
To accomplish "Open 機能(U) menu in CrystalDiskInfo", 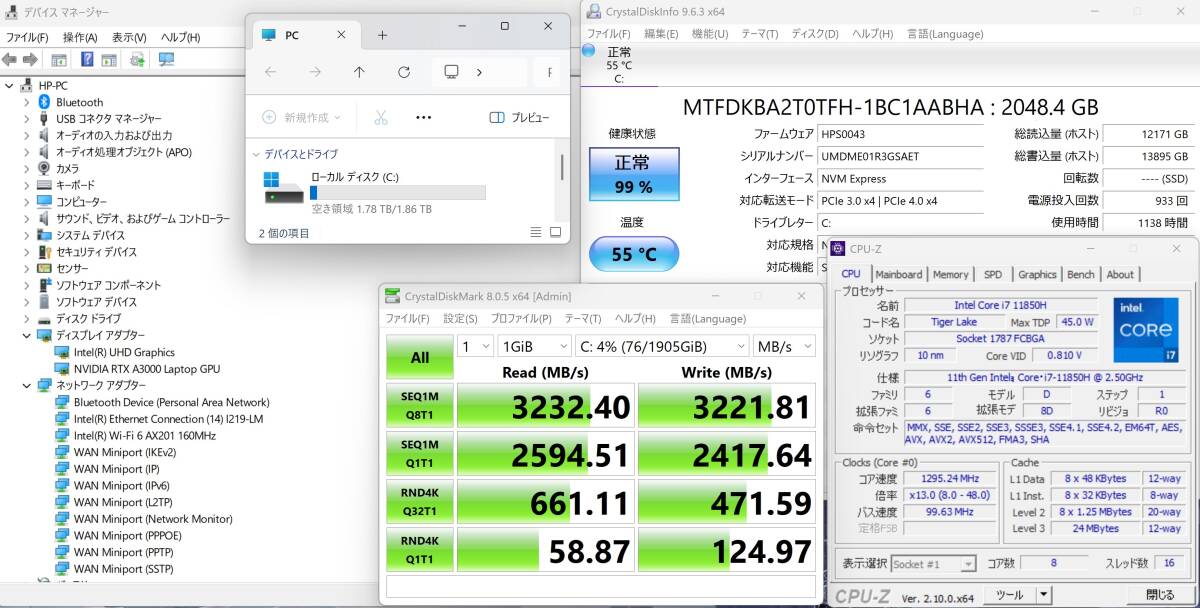I will coord(709,33).
